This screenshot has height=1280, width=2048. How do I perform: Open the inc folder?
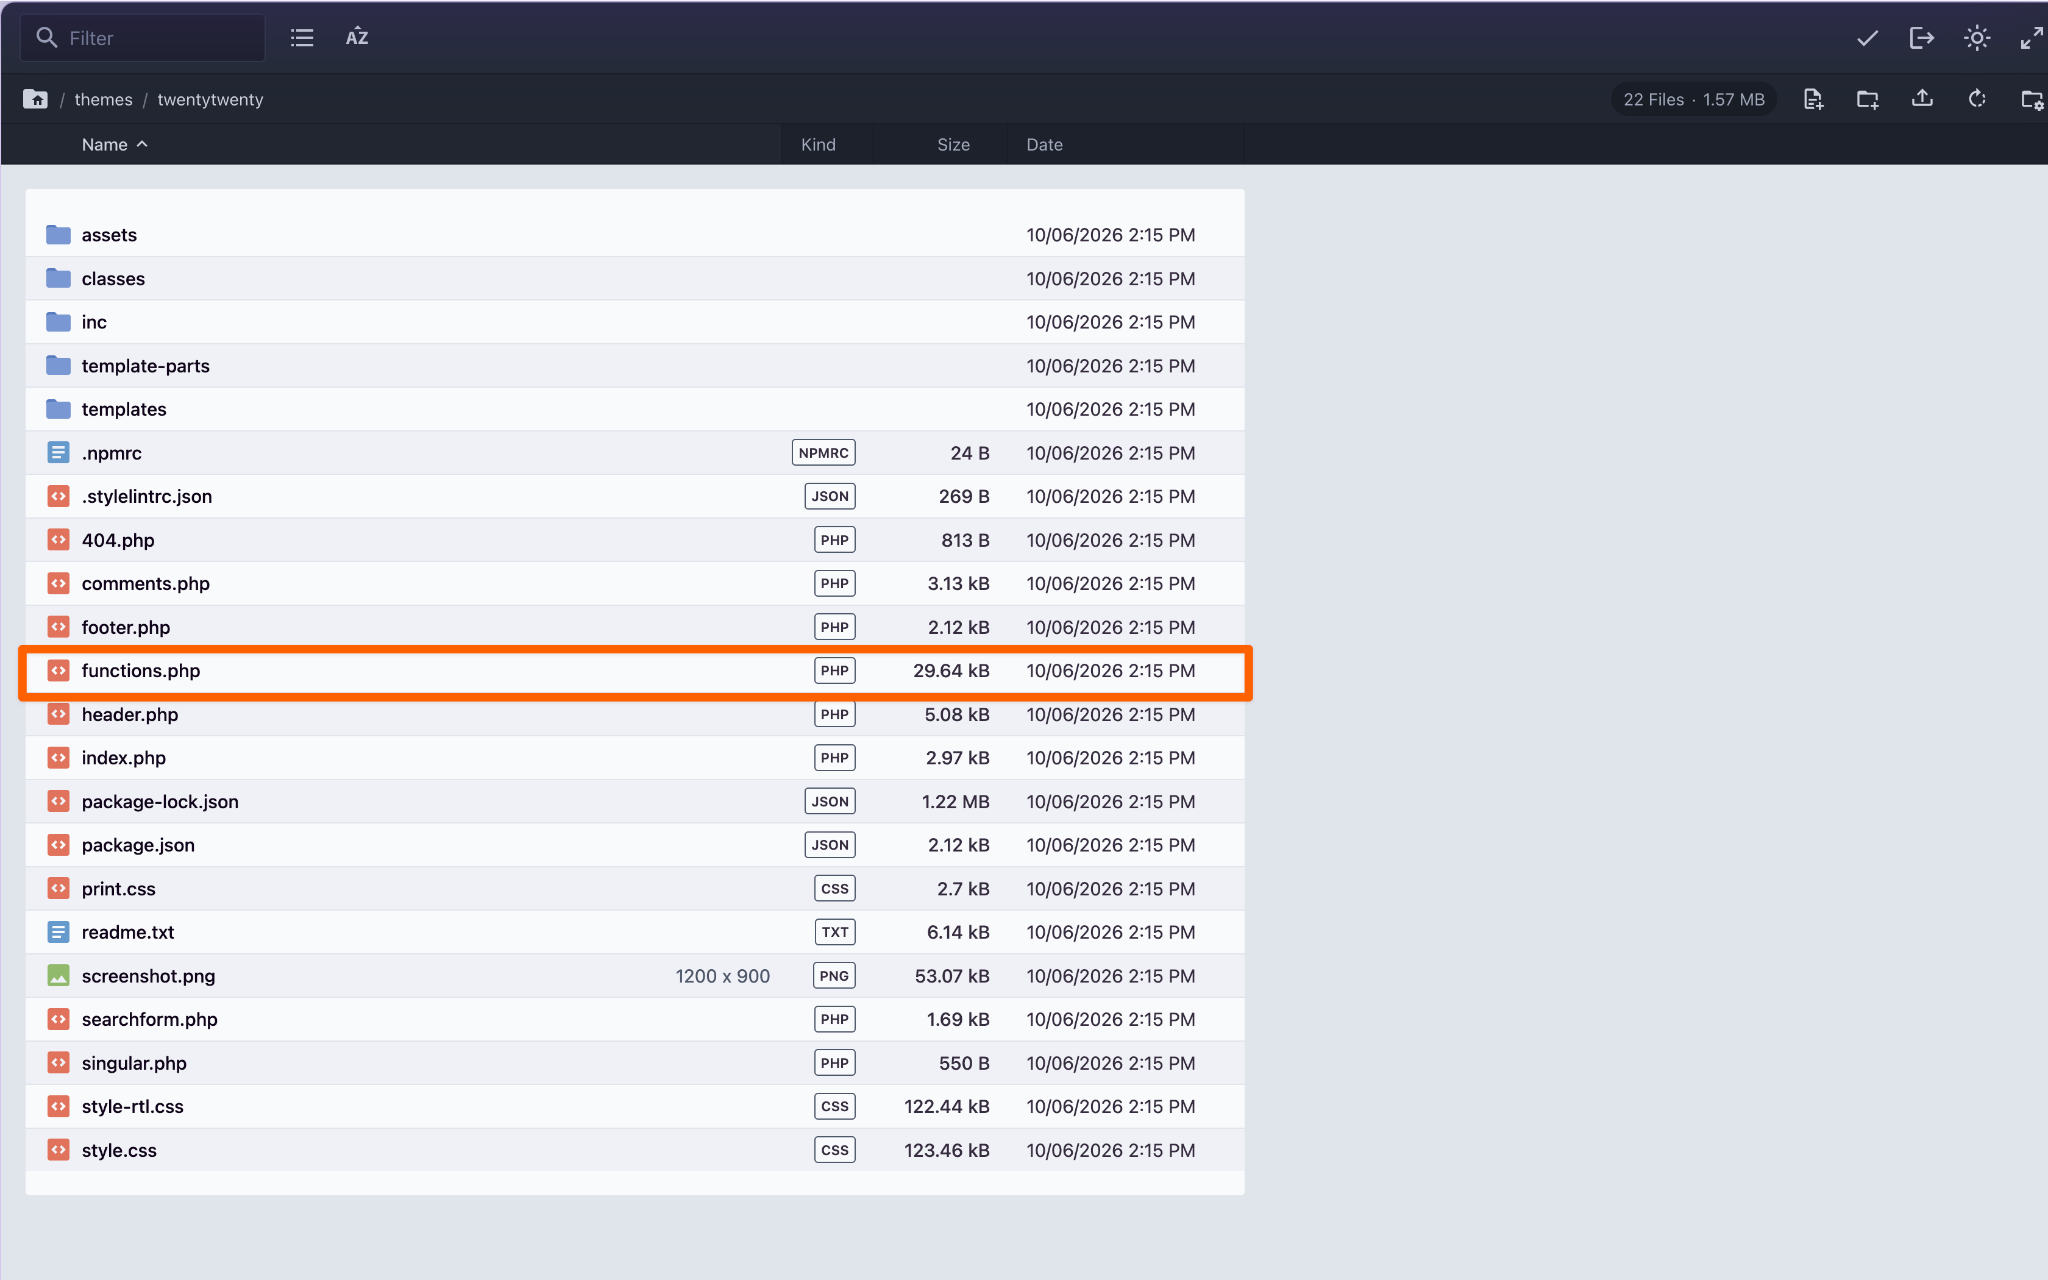(635, 322)
